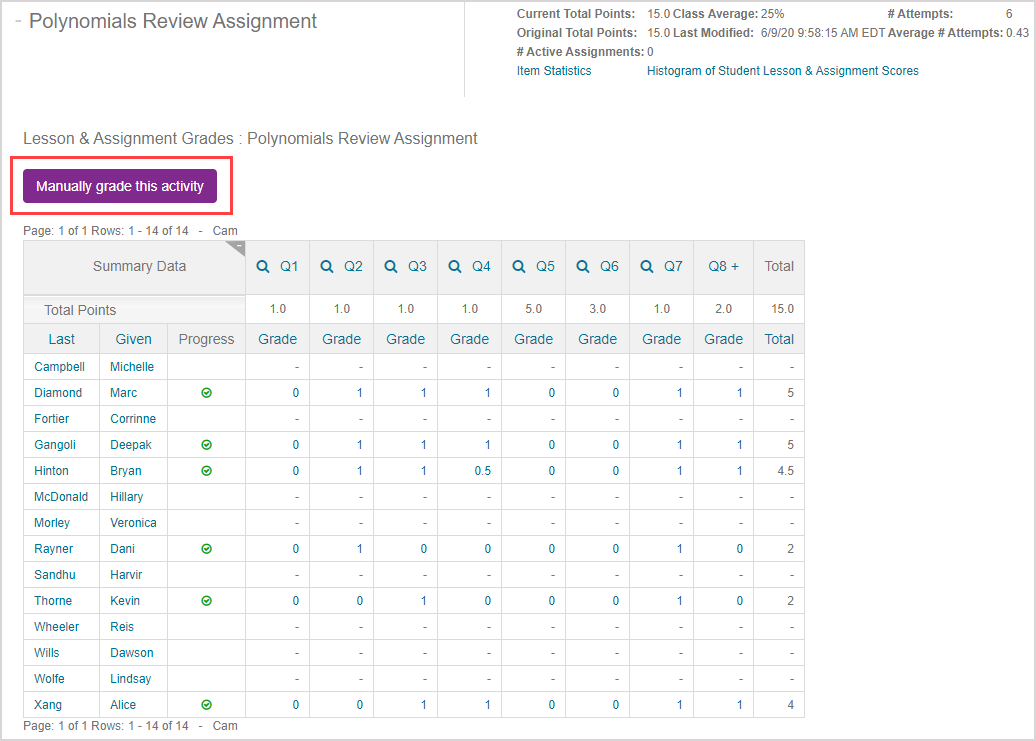Collapse the Polynomials Review Assignment header dash
The width and height of the screenshot is (1036, 741).
coord(18,22)
